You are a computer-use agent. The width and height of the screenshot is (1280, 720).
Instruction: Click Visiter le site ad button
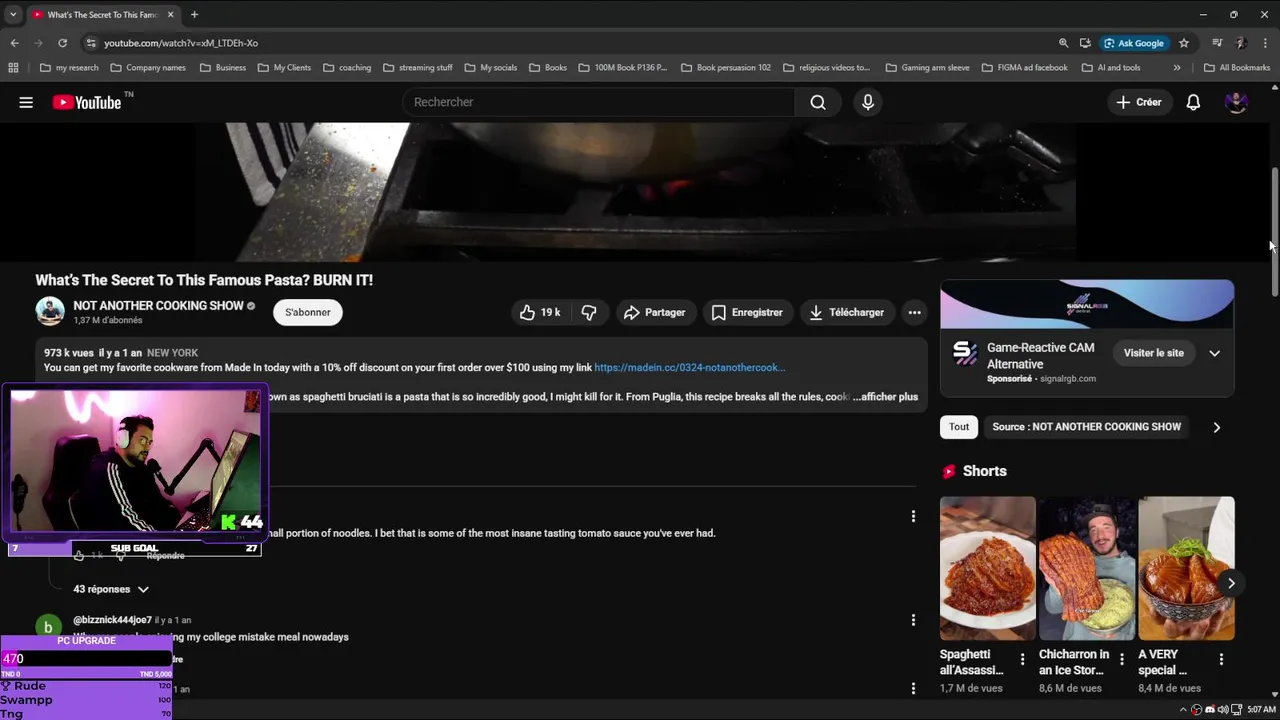[x=1153, y=353]
